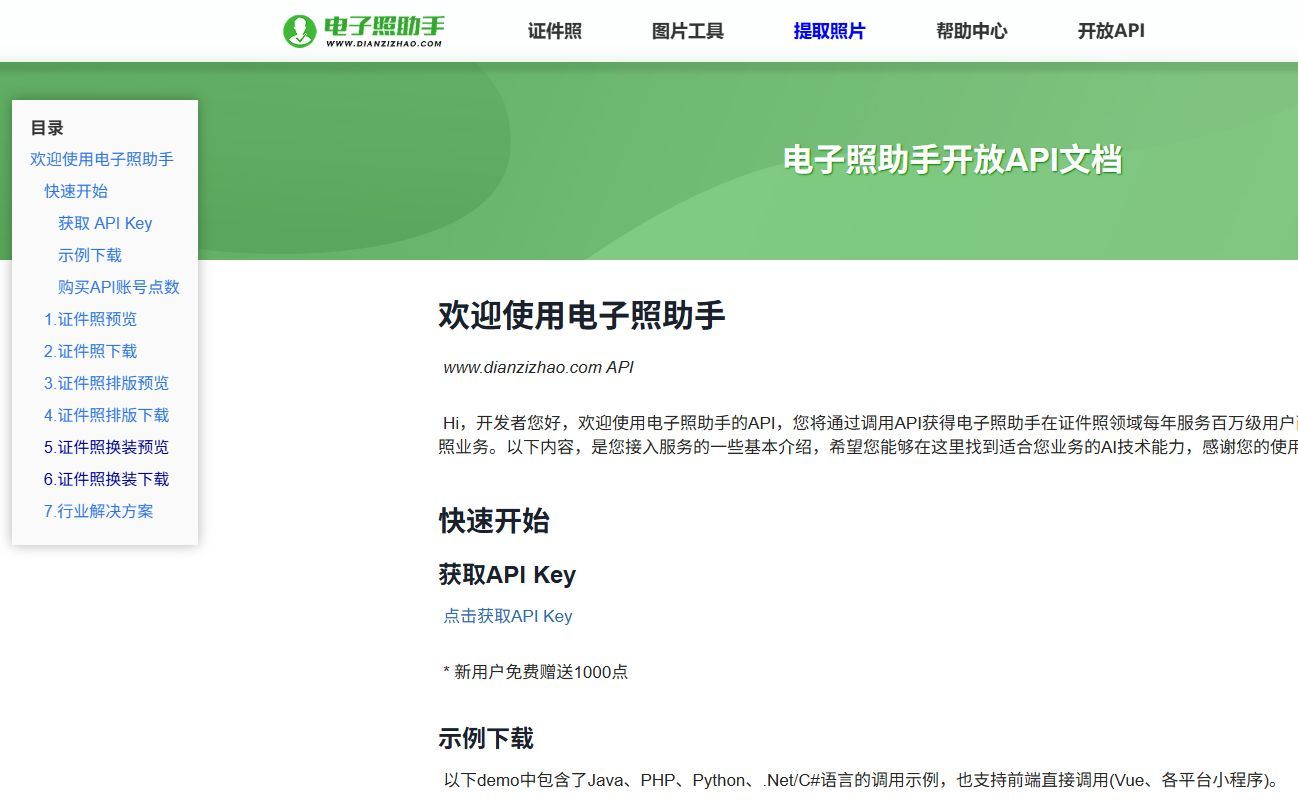Open the 证件照 menu item
1298x808 pixels.
point(555,31)
